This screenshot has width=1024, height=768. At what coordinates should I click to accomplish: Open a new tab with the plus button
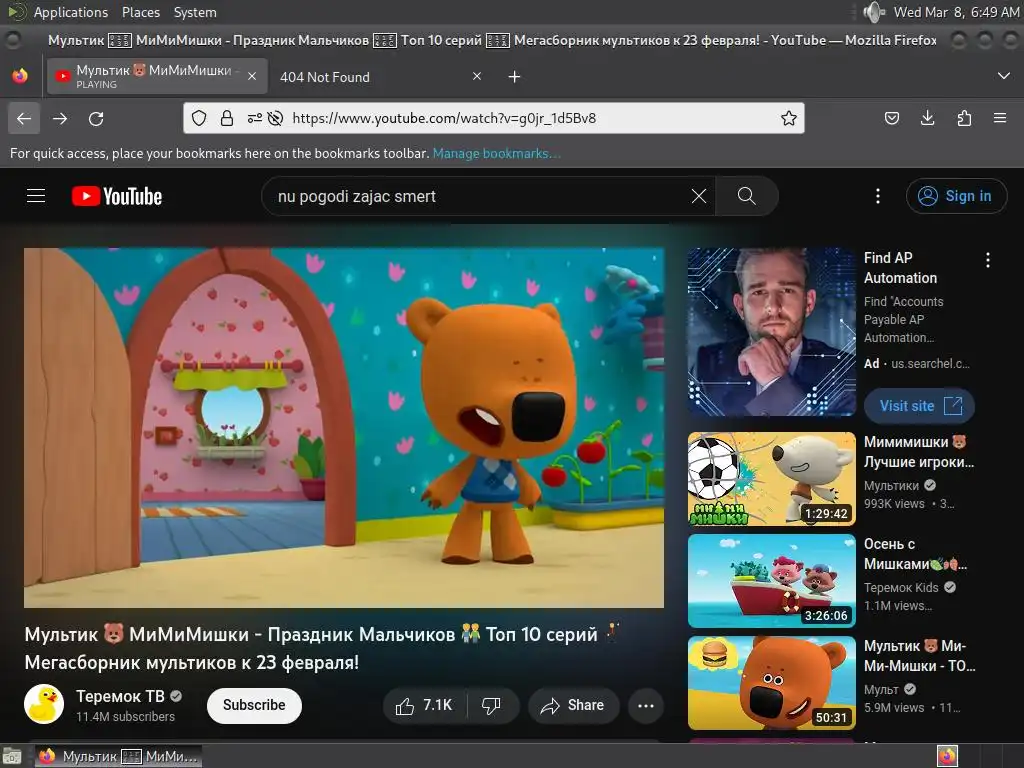(515, 77)
